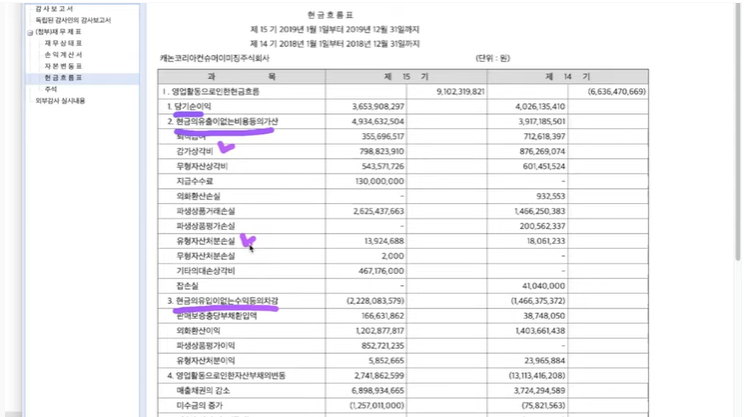Click row label Ⅰ. 영업활동으로인한현금흐름
Image resolution: width=752 pixels, height=417 pixels.
tap(211, 92)
